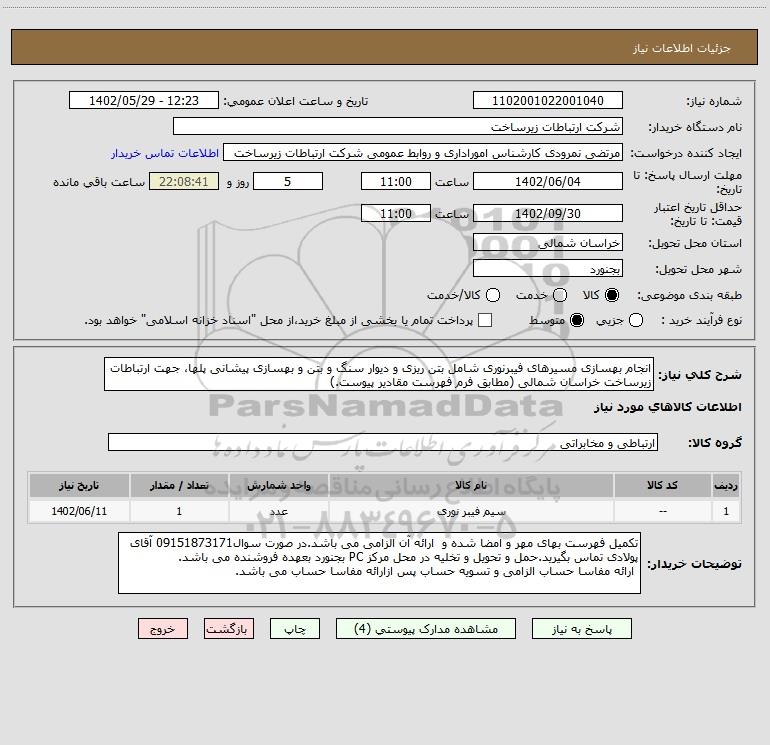Click the deadline time field 11:00 beside 1402/06/04

[x=396, y=181]
